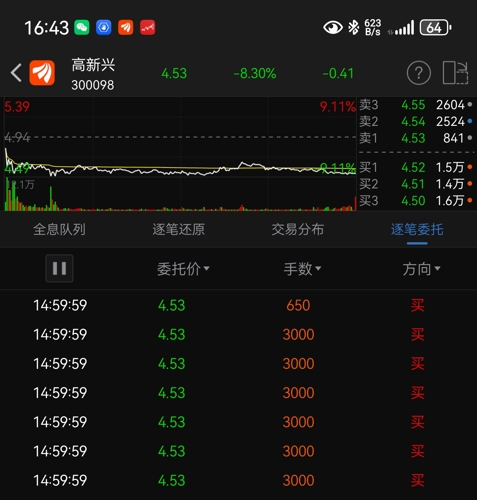477x500 pixels.
Task: Tap the intraday price line chart
Action: click(180, 137)
